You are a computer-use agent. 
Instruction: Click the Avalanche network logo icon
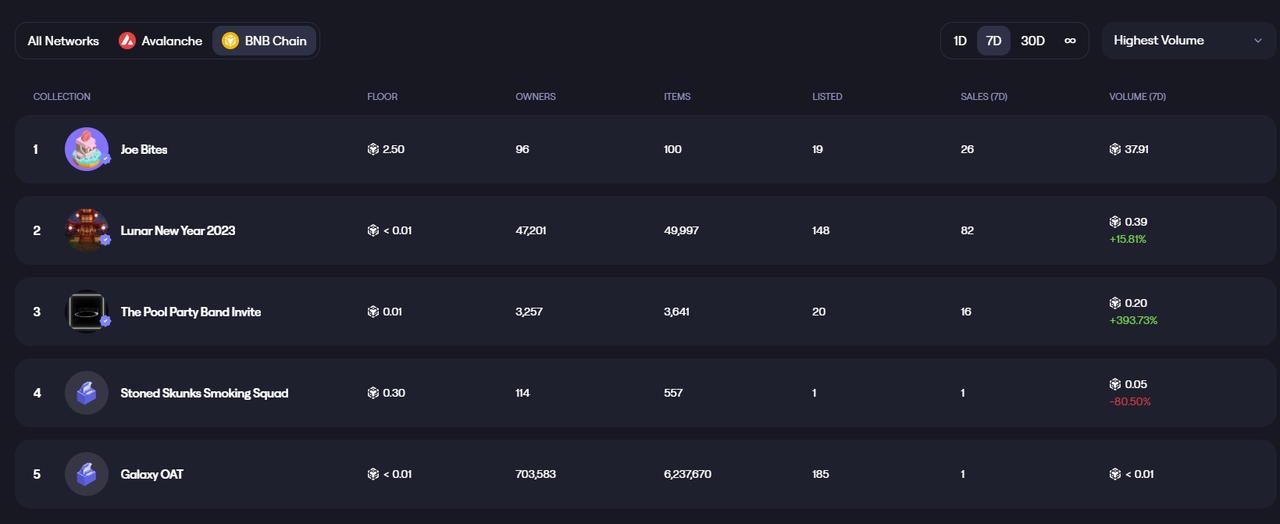pos(127,41)
